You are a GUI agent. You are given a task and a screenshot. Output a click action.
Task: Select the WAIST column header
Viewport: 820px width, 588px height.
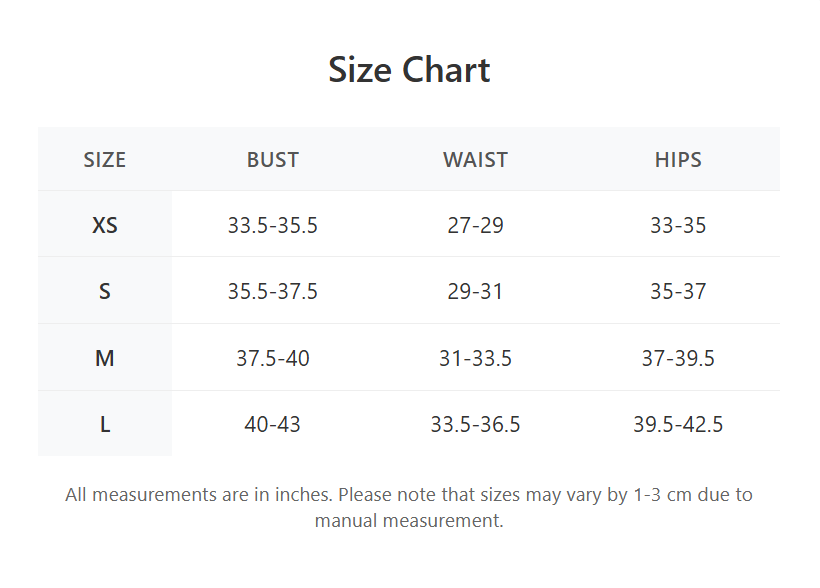point(475,160)
